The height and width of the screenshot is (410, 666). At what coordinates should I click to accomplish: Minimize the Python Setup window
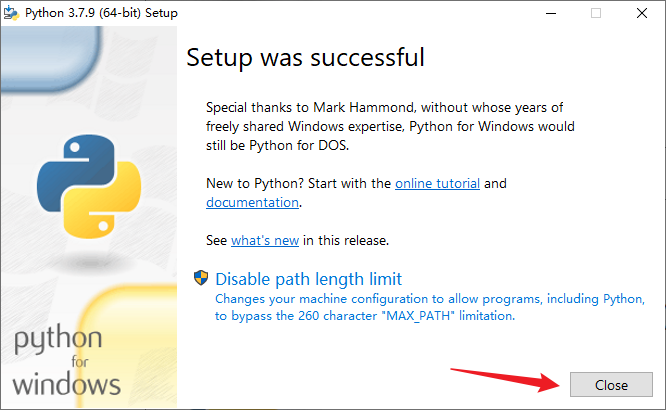pyautogui.click(x=551, y=13)
